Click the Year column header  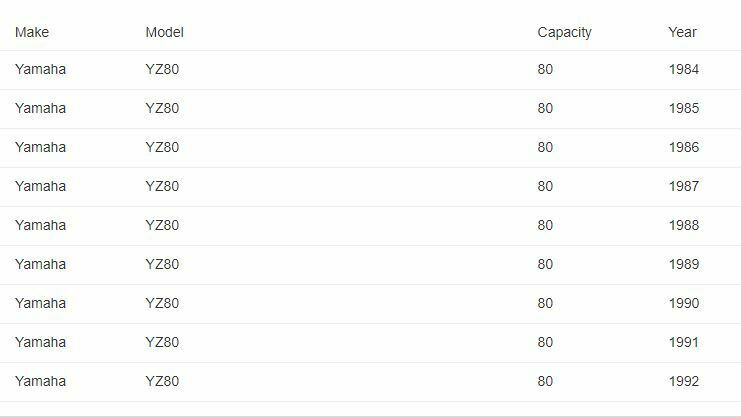[x=682, y=32]
